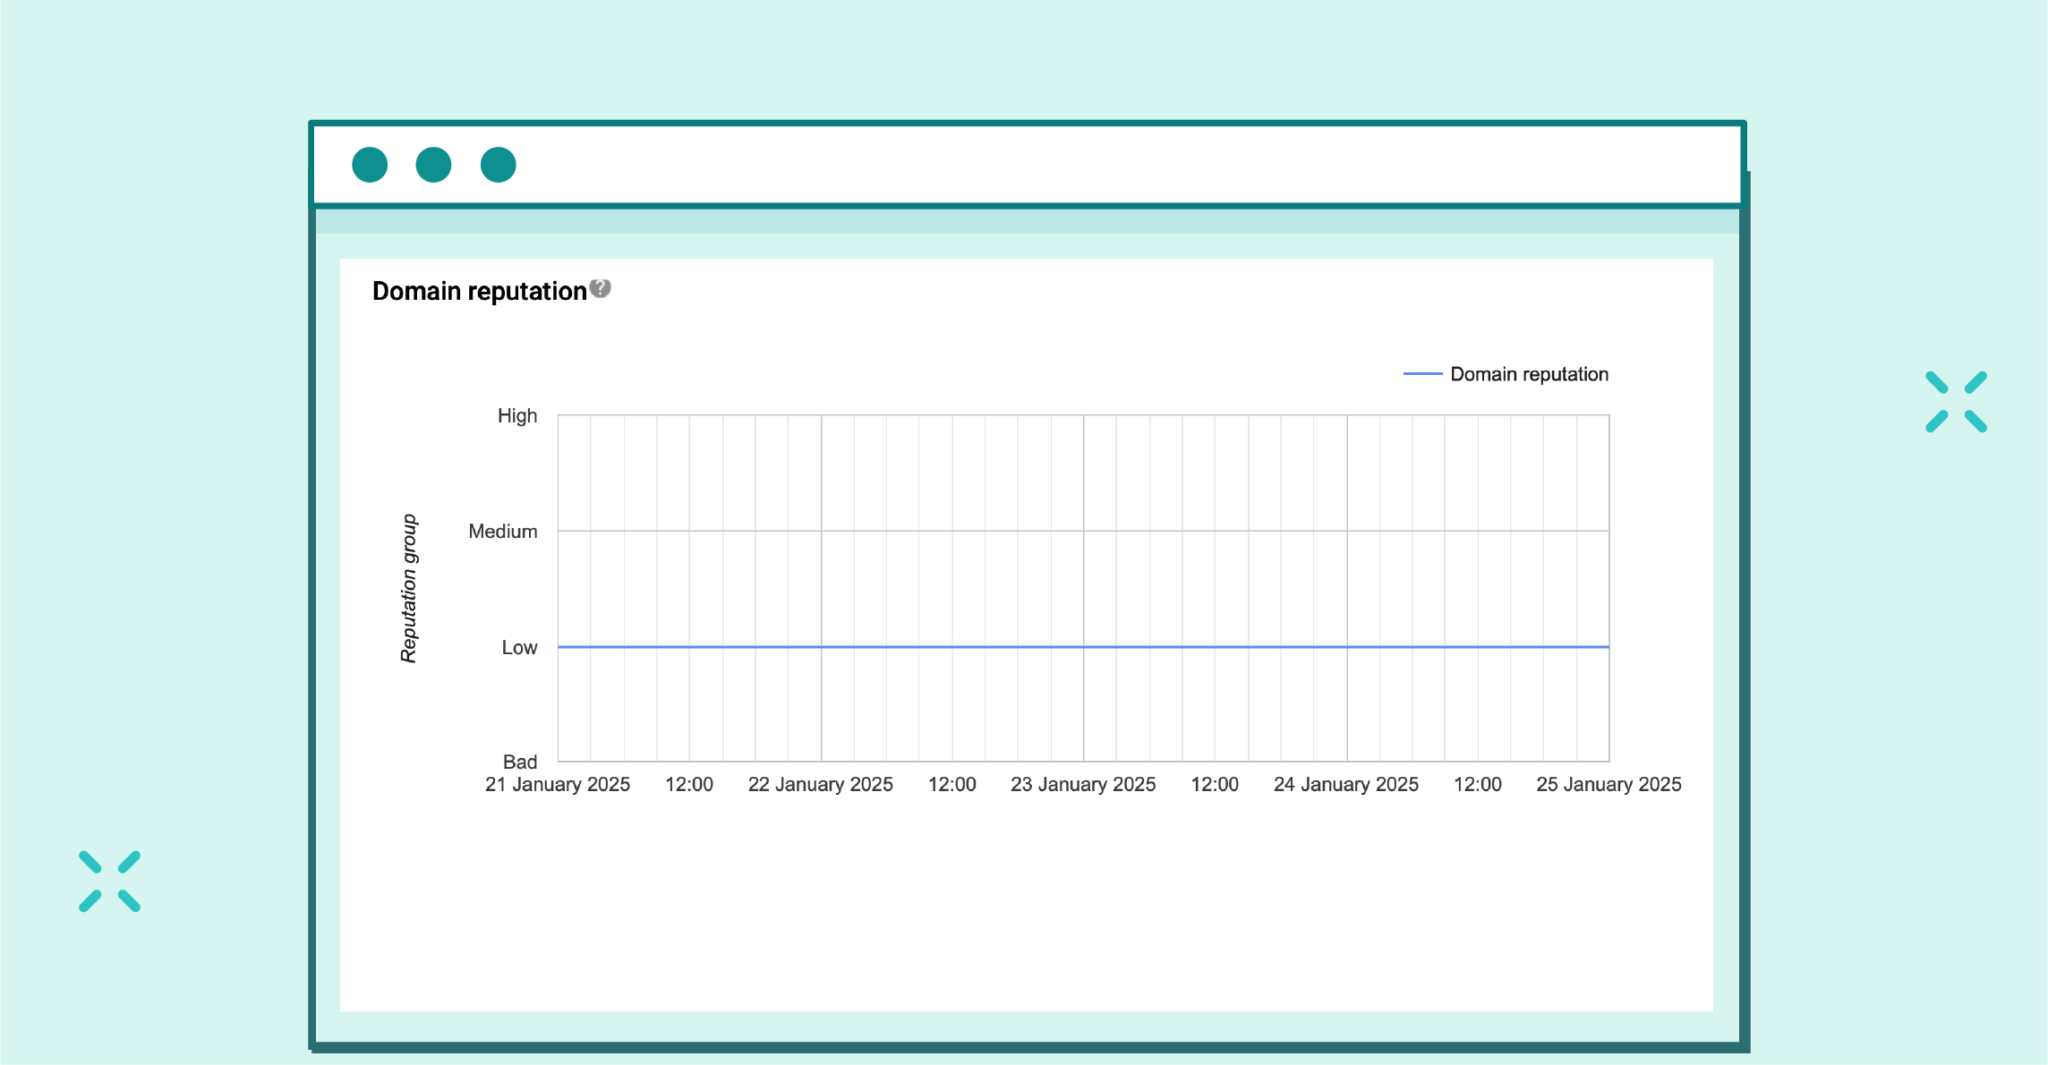The height and width of the screenshot is (1065, 2048).
Task: Expand the first 12:00 time tick label
Action: point(689,784)
